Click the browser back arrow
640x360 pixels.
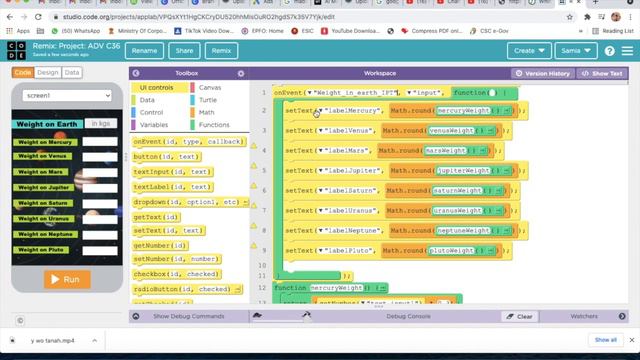(10, 17)
